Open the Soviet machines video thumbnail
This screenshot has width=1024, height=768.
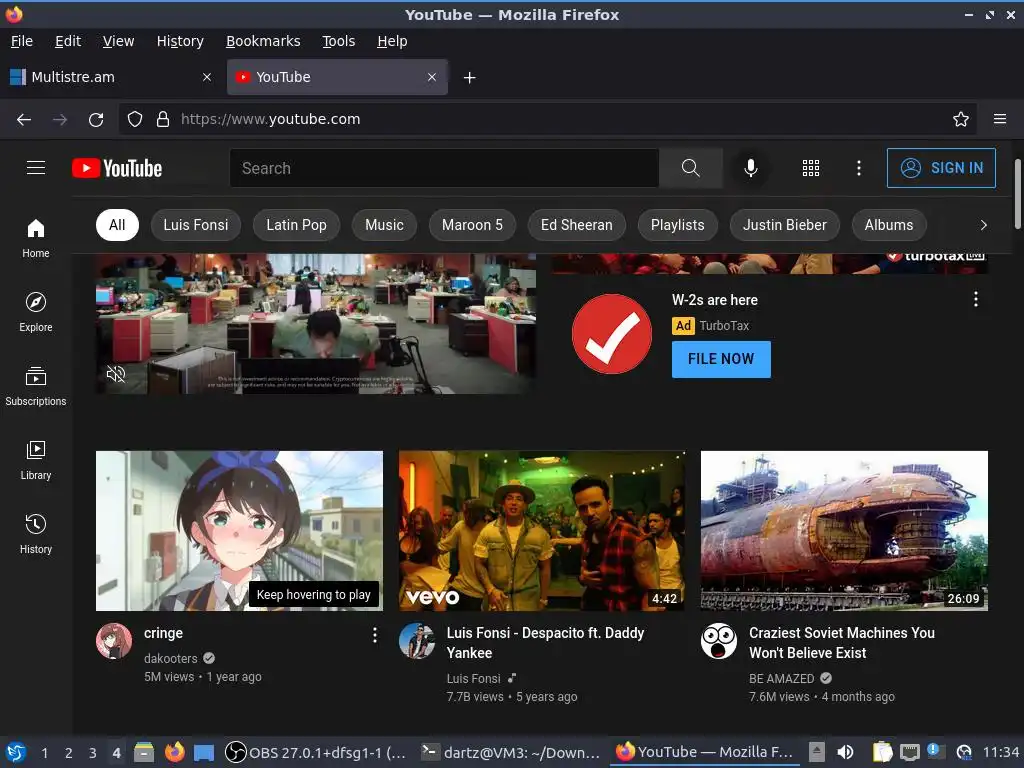(844, 531)
